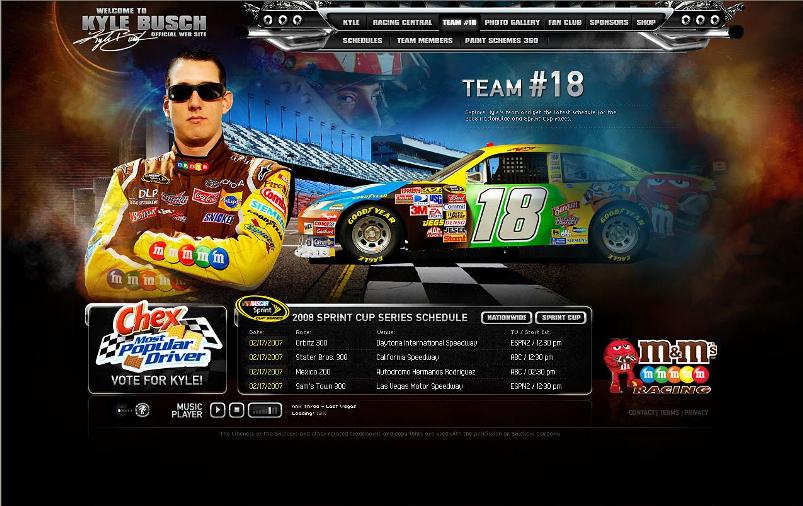Open the Contact link
803x506 pixels.
pos(641,412)
